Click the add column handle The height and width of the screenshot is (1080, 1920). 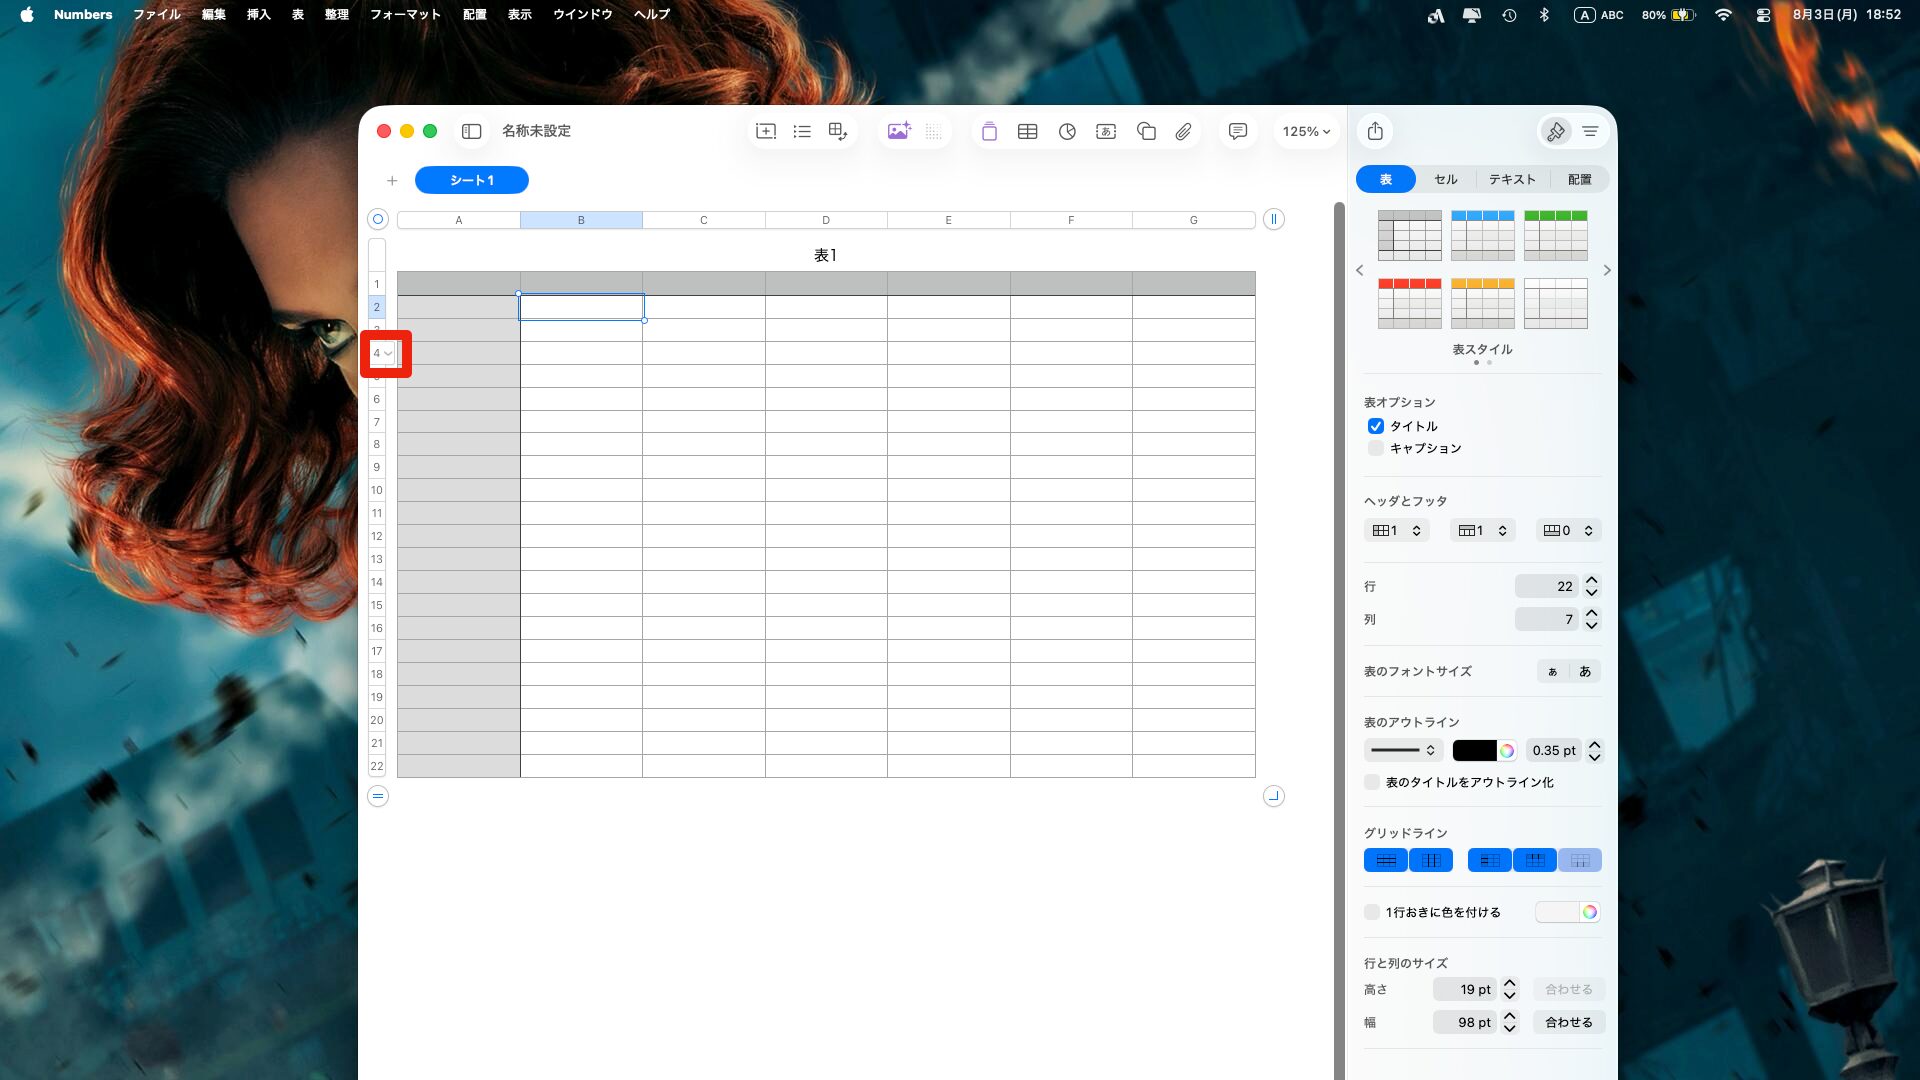coord(1273,219)
